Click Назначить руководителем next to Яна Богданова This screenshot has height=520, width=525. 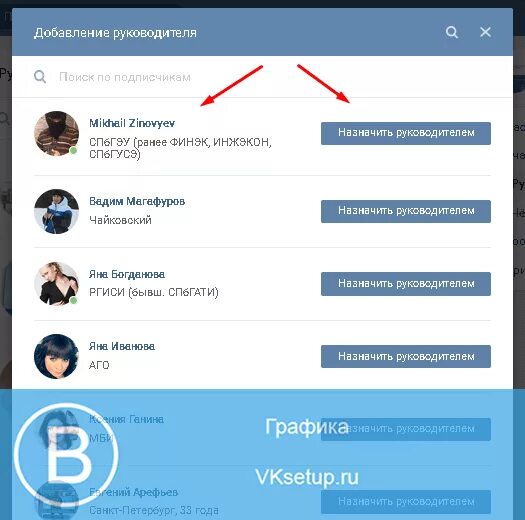pyautogui.click(x=406, y=284)
